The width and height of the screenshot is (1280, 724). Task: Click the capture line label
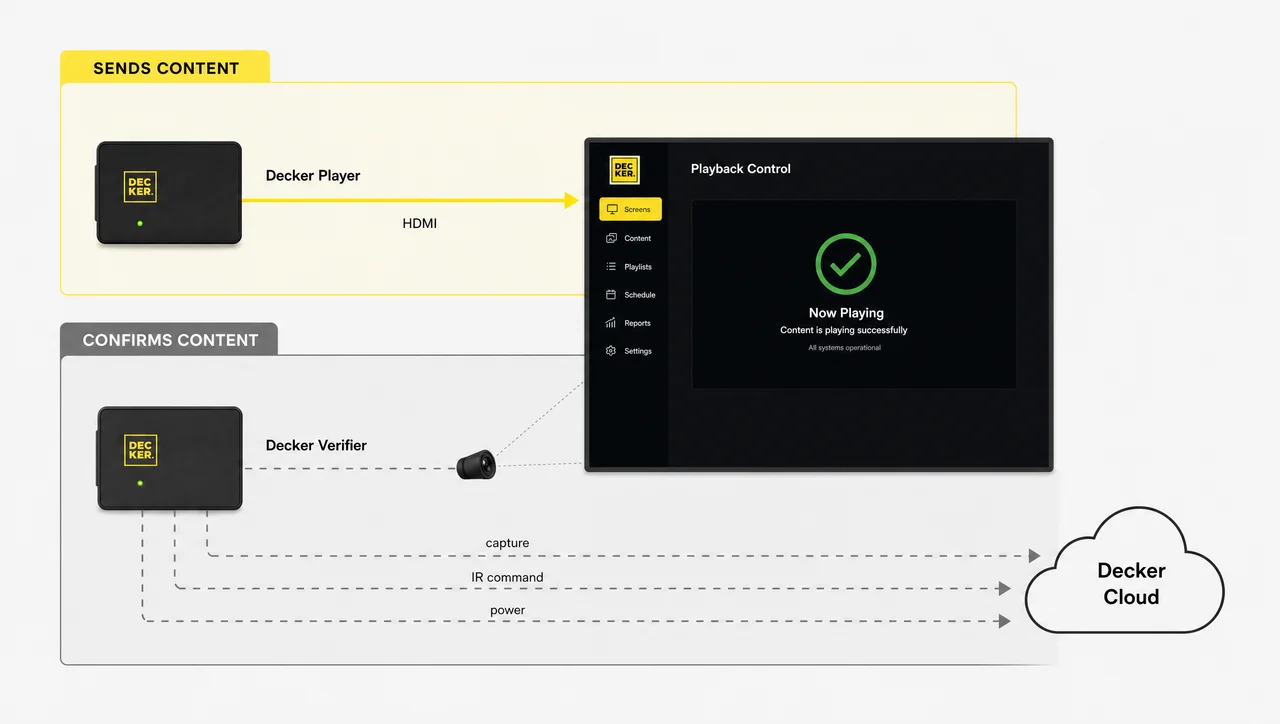tap(507, 543)
